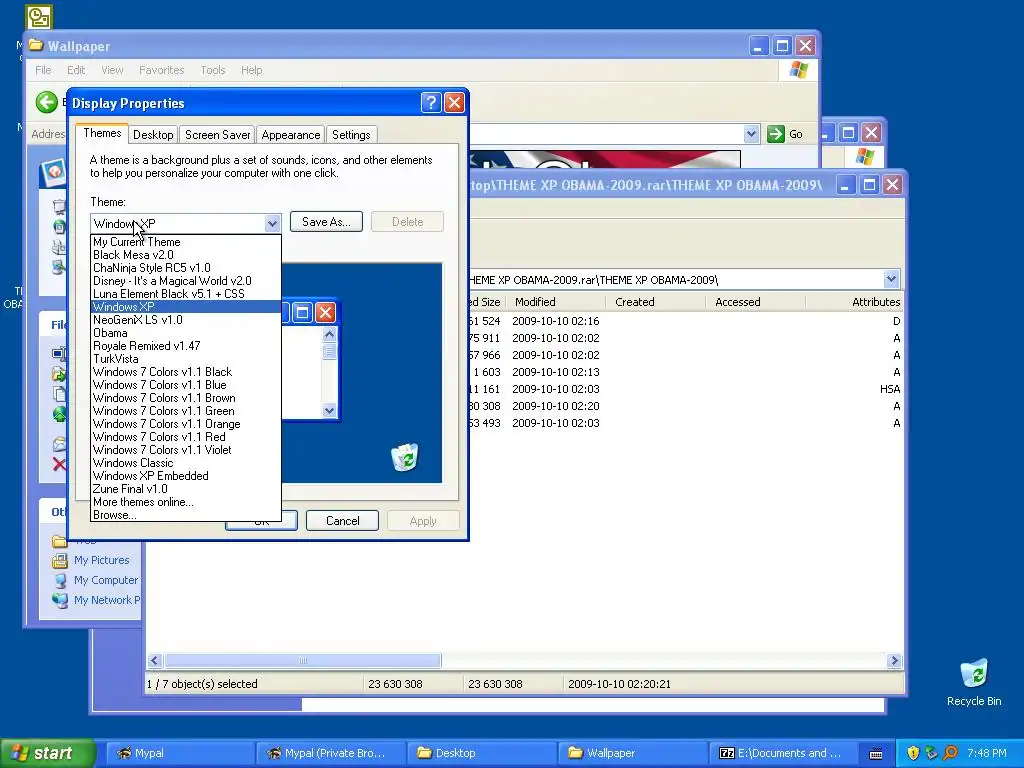Select Windows 7 Colors v1.1 Brown
Image resolution: width=1024 pixels, height=768 pixels.
click(x=185, y=398)
